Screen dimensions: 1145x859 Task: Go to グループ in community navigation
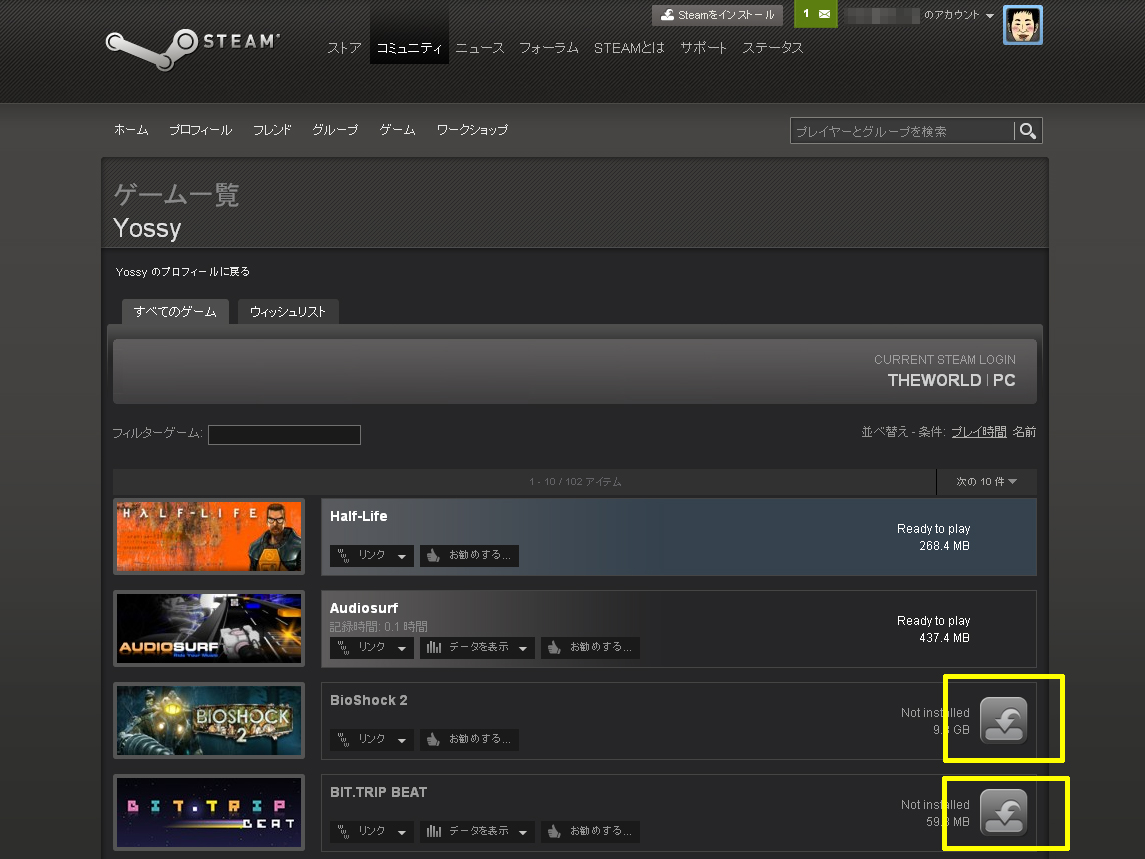(x=335, y=129)
